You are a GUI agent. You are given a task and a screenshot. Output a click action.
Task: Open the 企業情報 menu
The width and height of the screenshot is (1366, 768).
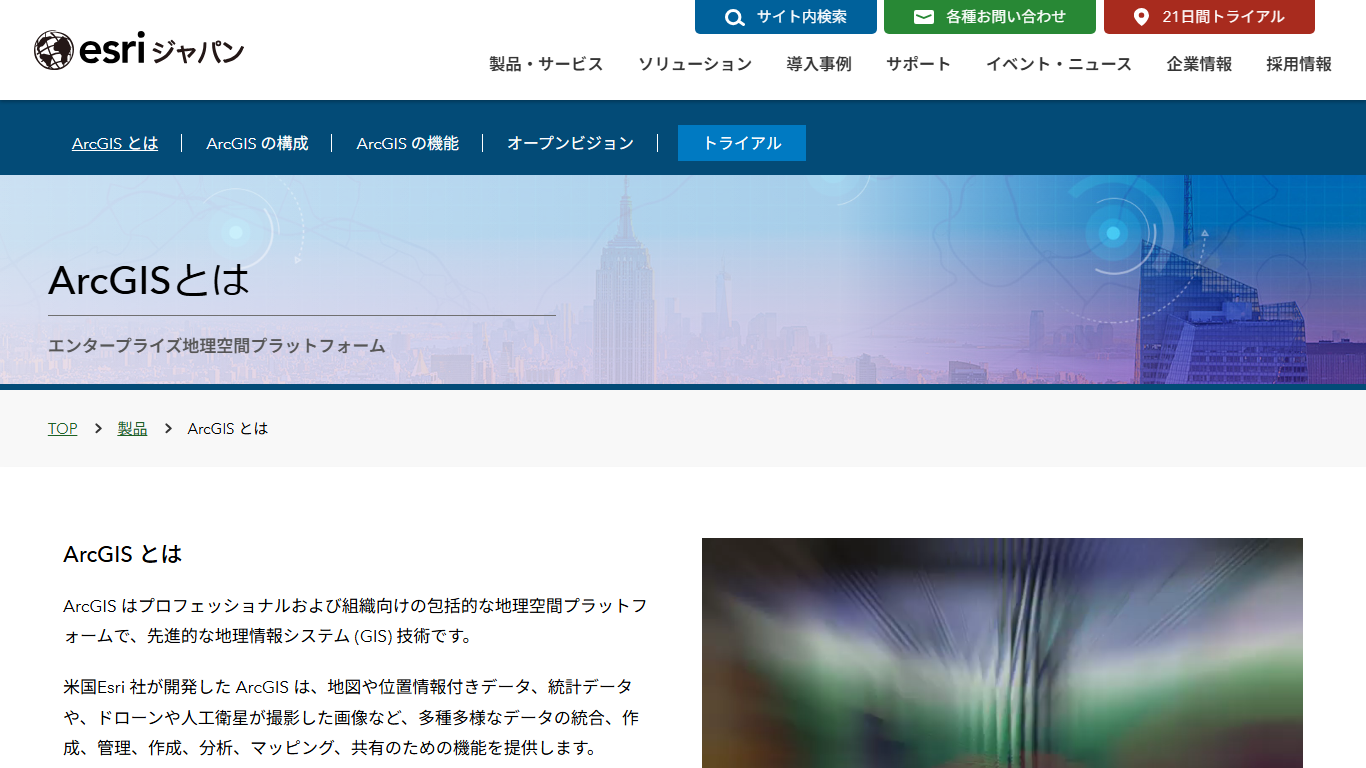[x=1199, y=64]
